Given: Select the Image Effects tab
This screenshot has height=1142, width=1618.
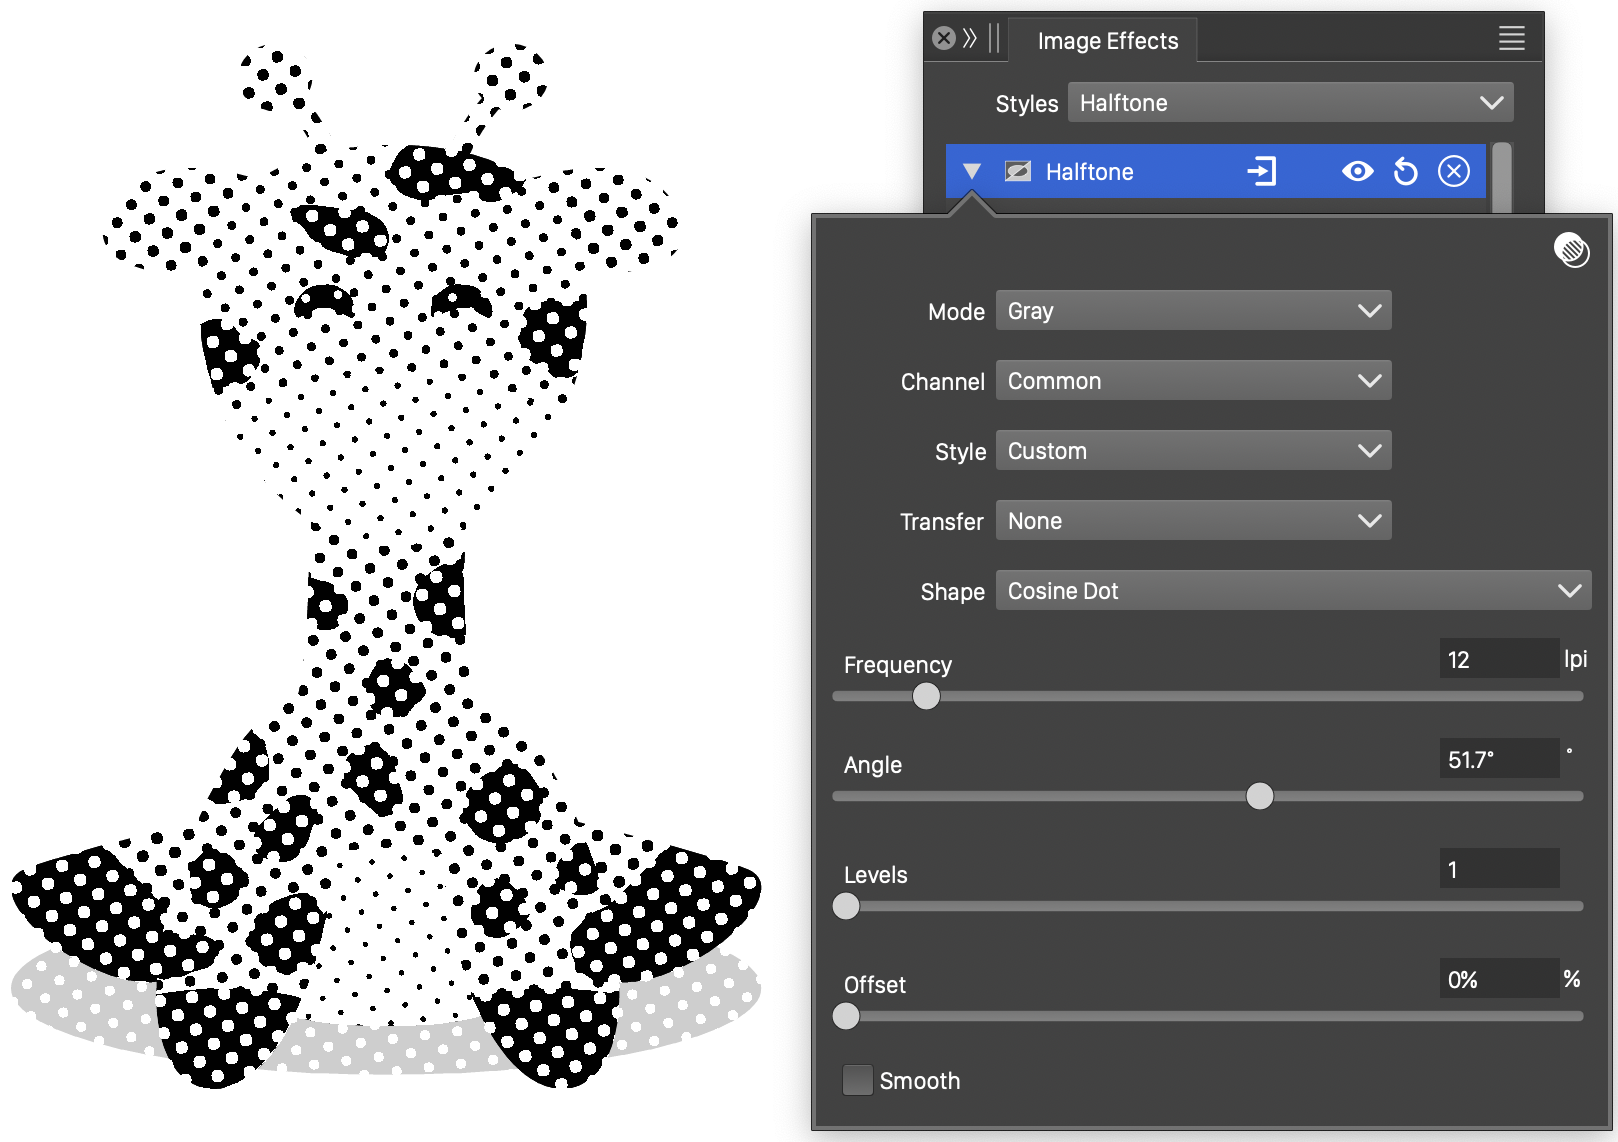Looking at the screenshot, I should pyautogui.click(x=1107, y=41).
